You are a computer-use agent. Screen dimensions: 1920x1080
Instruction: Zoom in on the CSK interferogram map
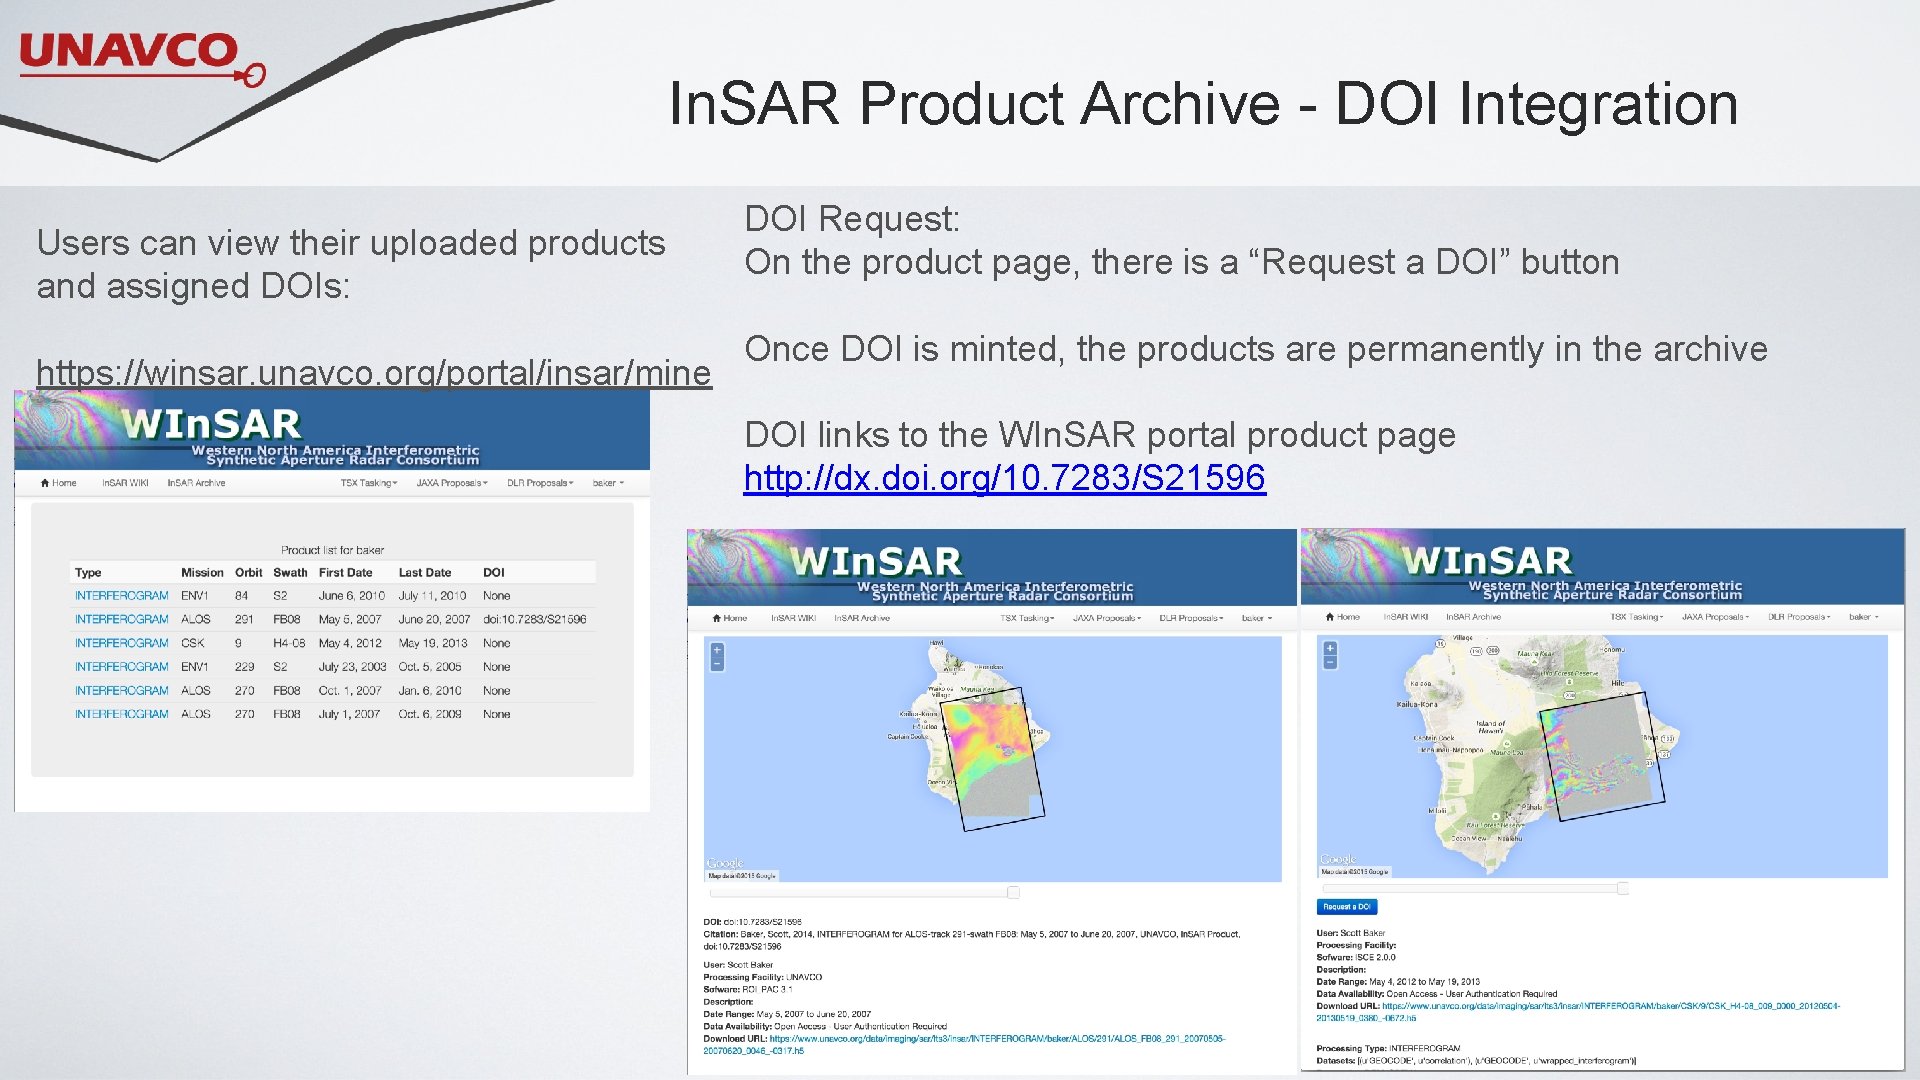click(1330, 649)
